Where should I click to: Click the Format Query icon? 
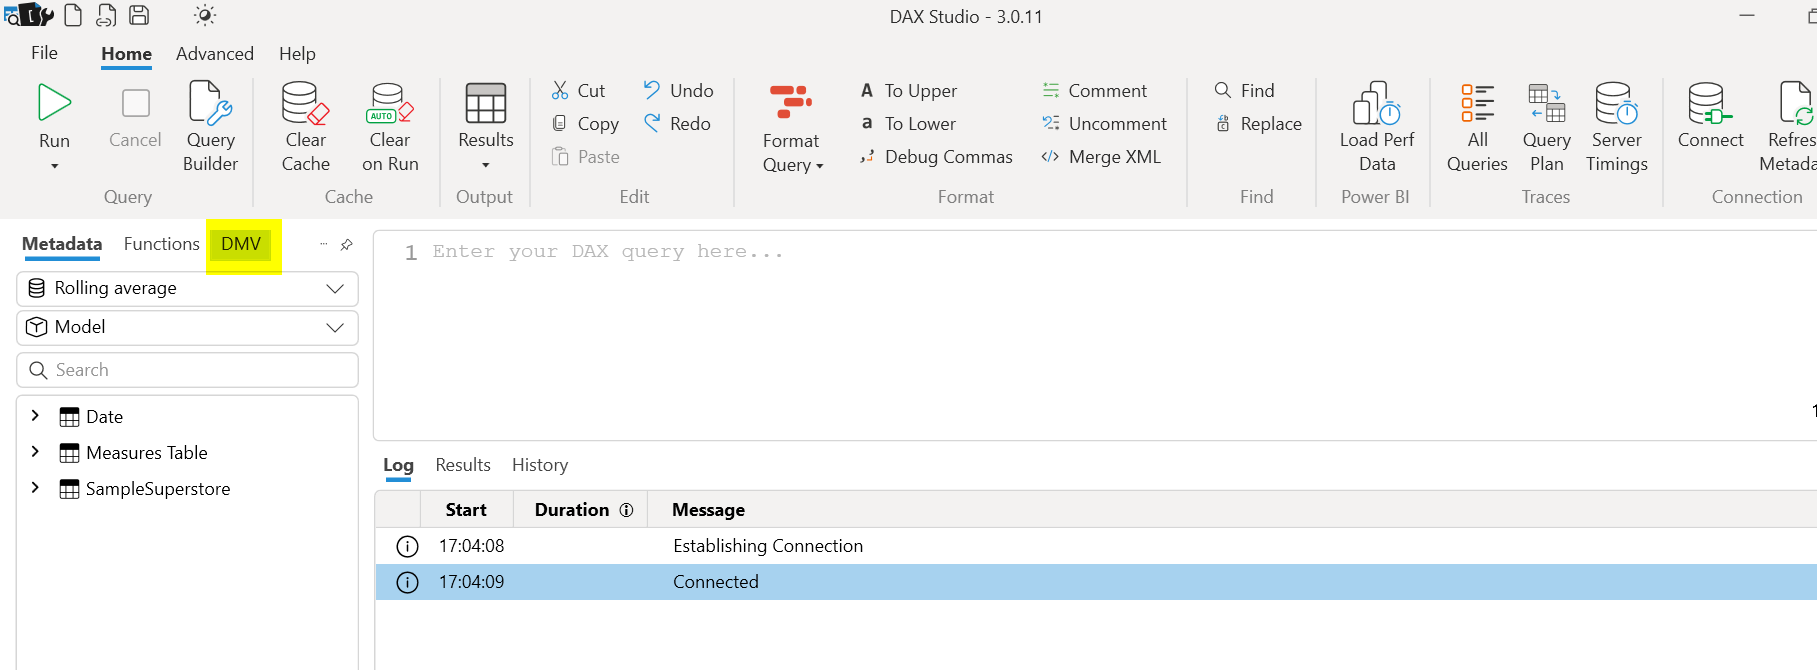tap(790, 102)
